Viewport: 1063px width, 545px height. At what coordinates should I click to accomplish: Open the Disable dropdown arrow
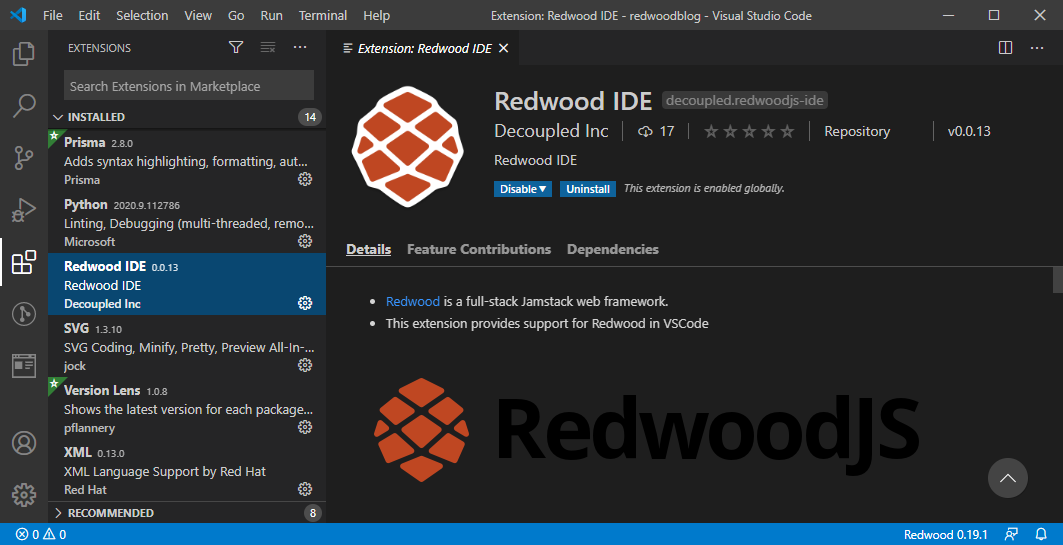click(543, 189)
